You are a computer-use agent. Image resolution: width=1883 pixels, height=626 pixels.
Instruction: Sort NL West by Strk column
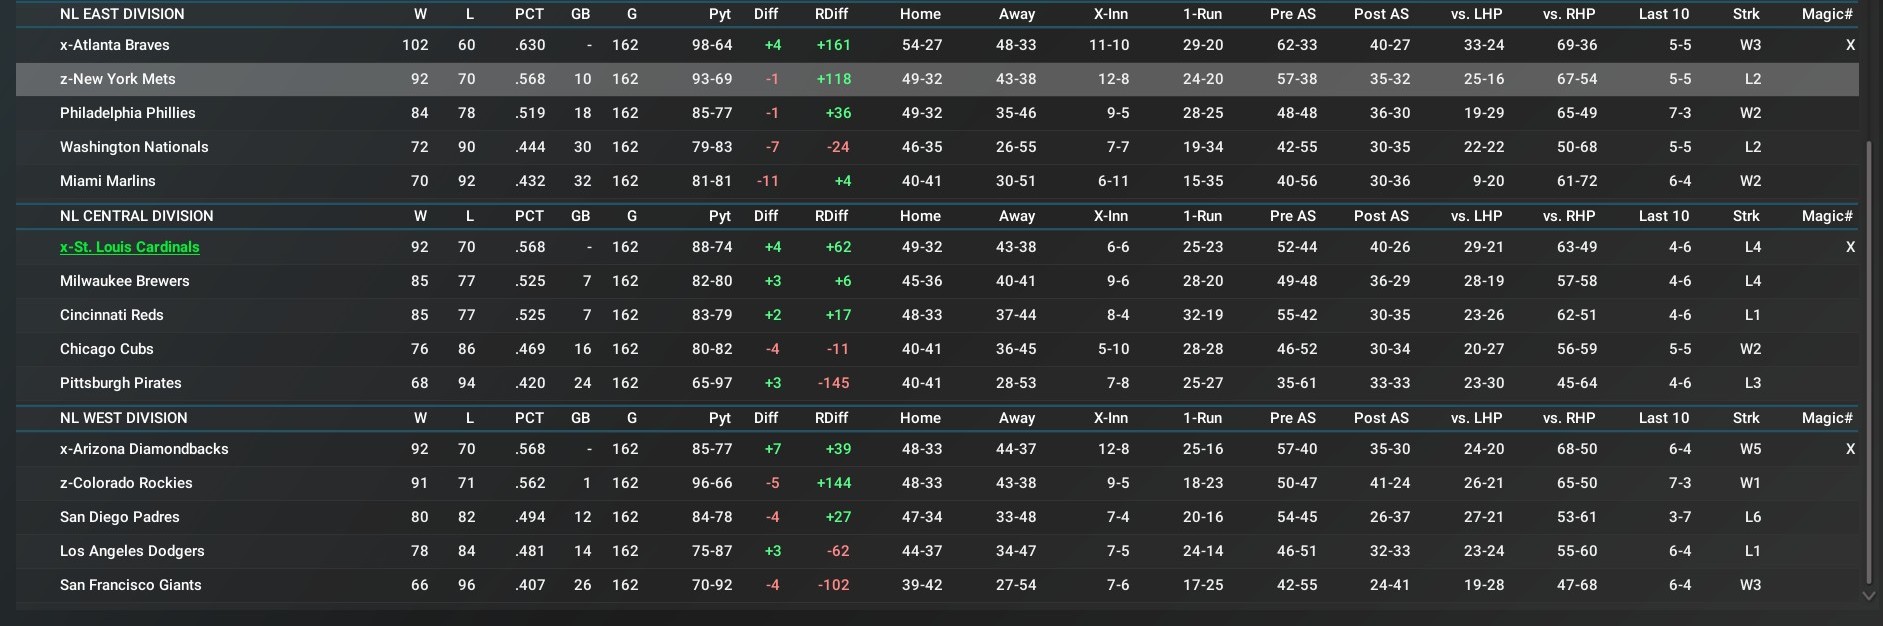click(x=1746, y=418)
